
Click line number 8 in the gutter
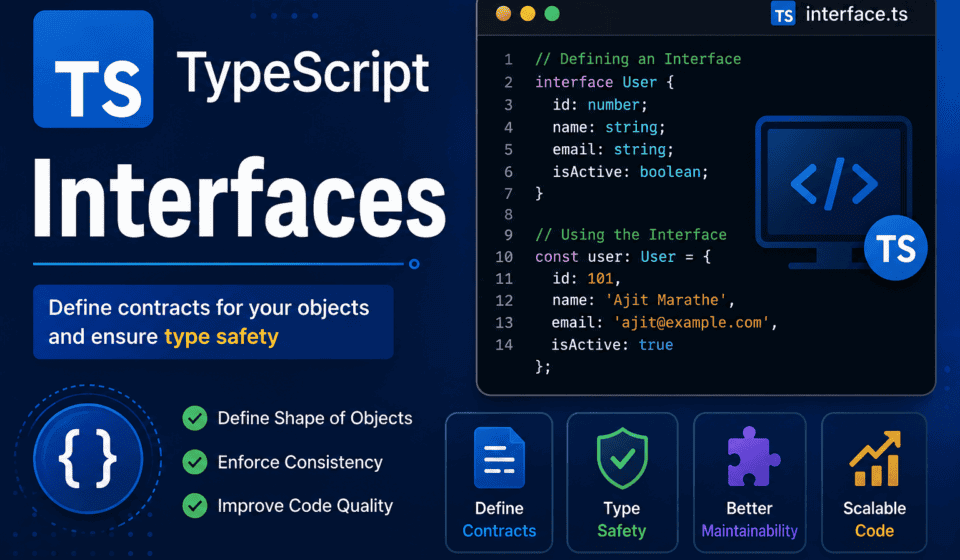[508, 215]
